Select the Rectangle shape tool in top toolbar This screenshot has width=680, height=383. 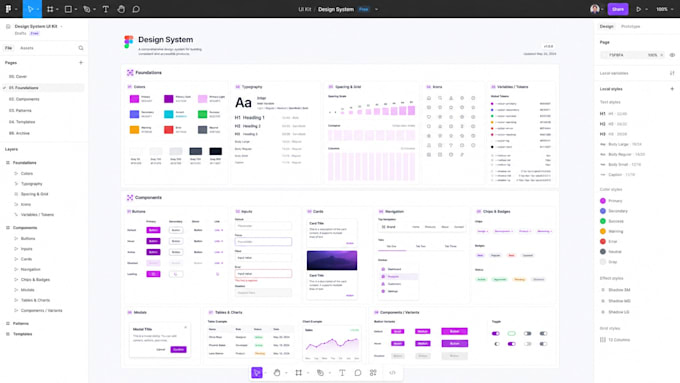point(68,9)
